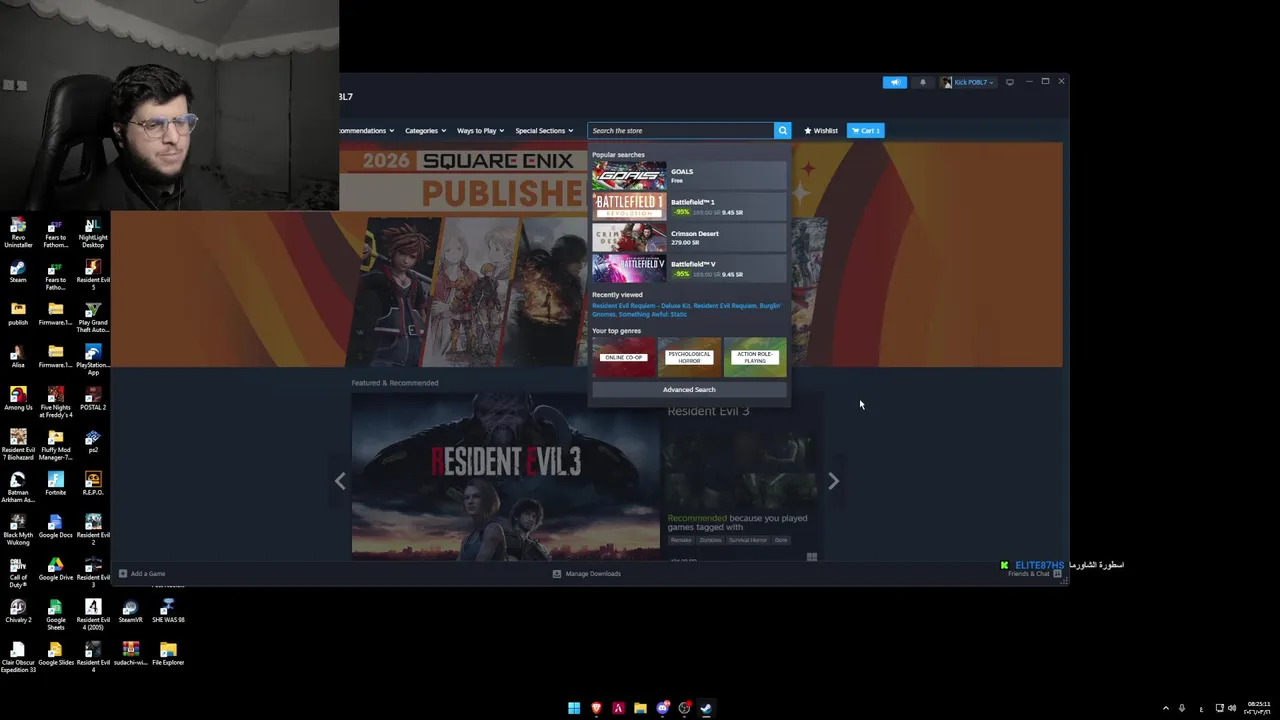The width and height of the screenshot is (1280, 720).
Task: Select the Google Drive desktop shortcut
Action: tap(56, 569)
